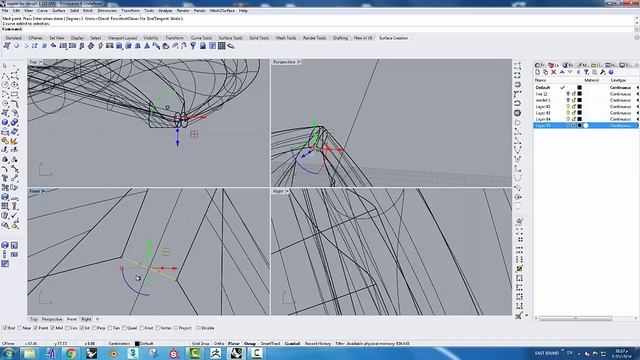Select the pointer tool at top of left toolbar

coord(5,66)
